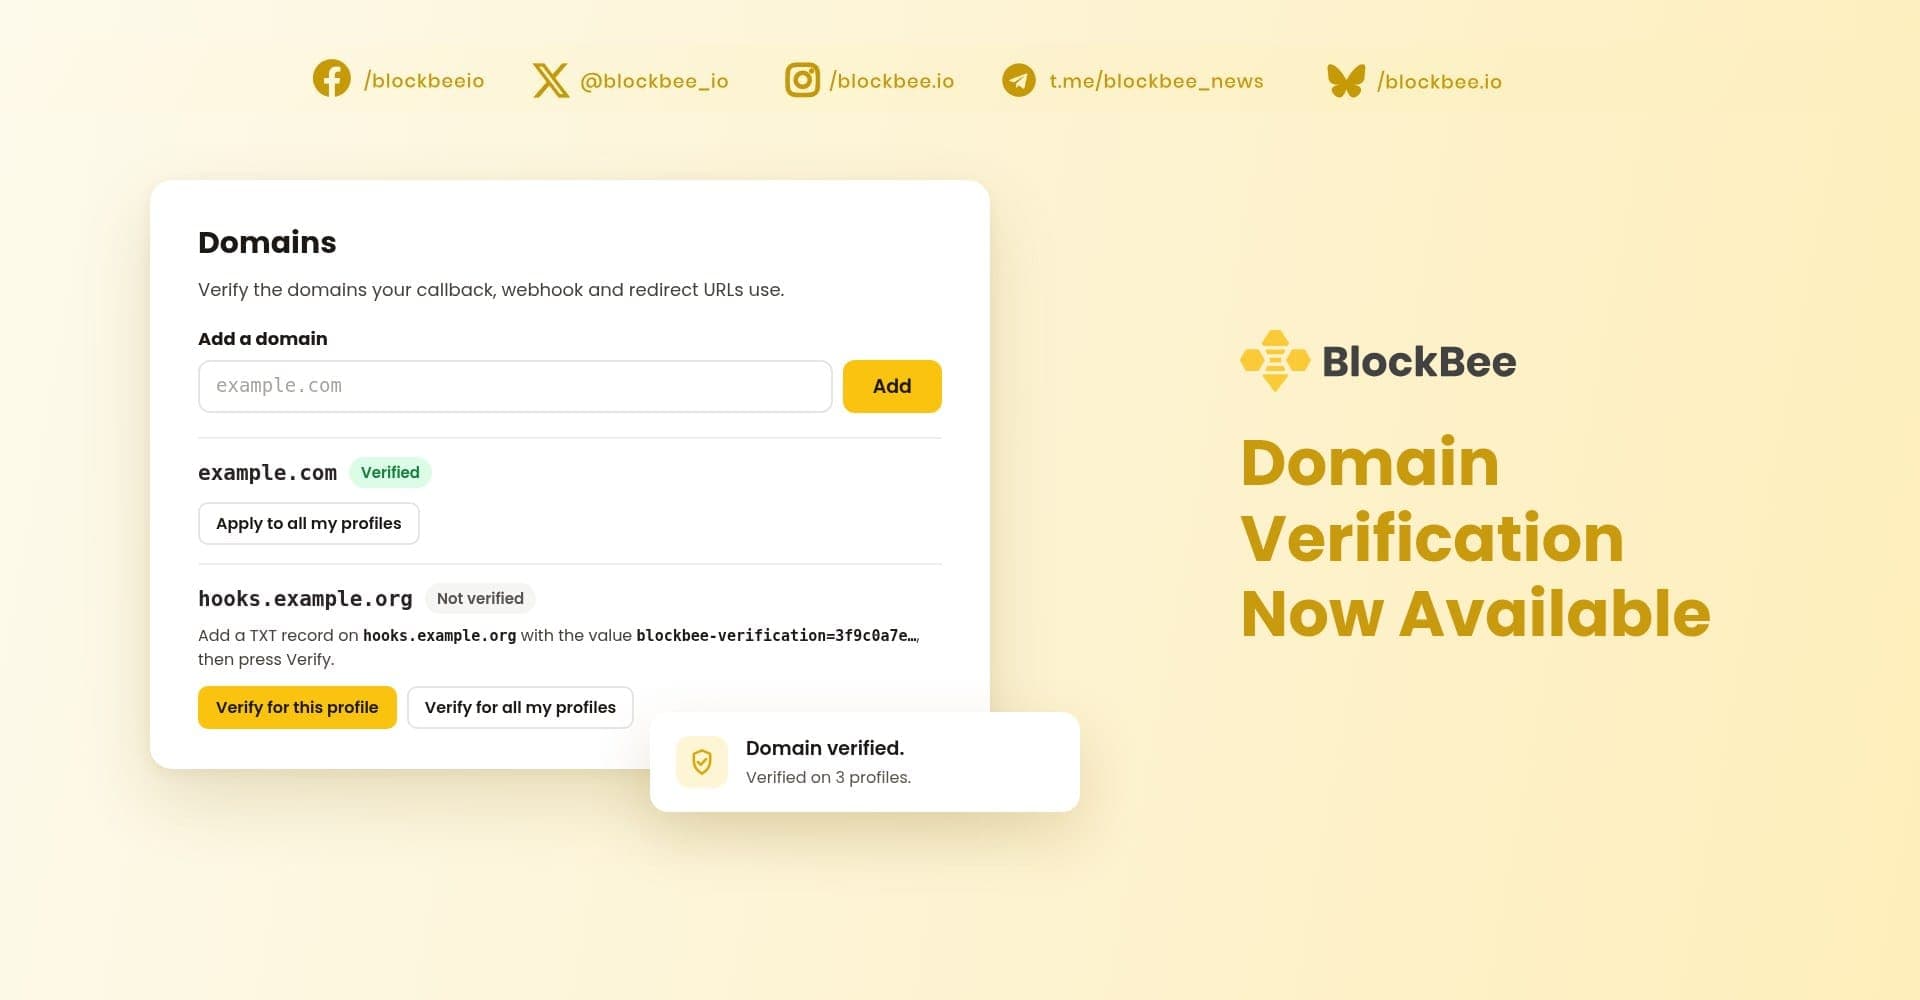Click the shield check icon in notification
Screen dimensions: 1920x1000
click(702, 762)
